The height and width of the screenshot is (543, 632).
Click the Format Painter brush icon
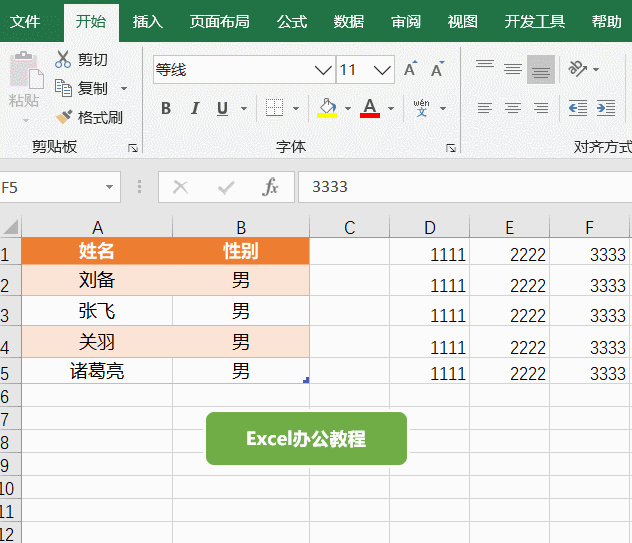click(64, 117)
